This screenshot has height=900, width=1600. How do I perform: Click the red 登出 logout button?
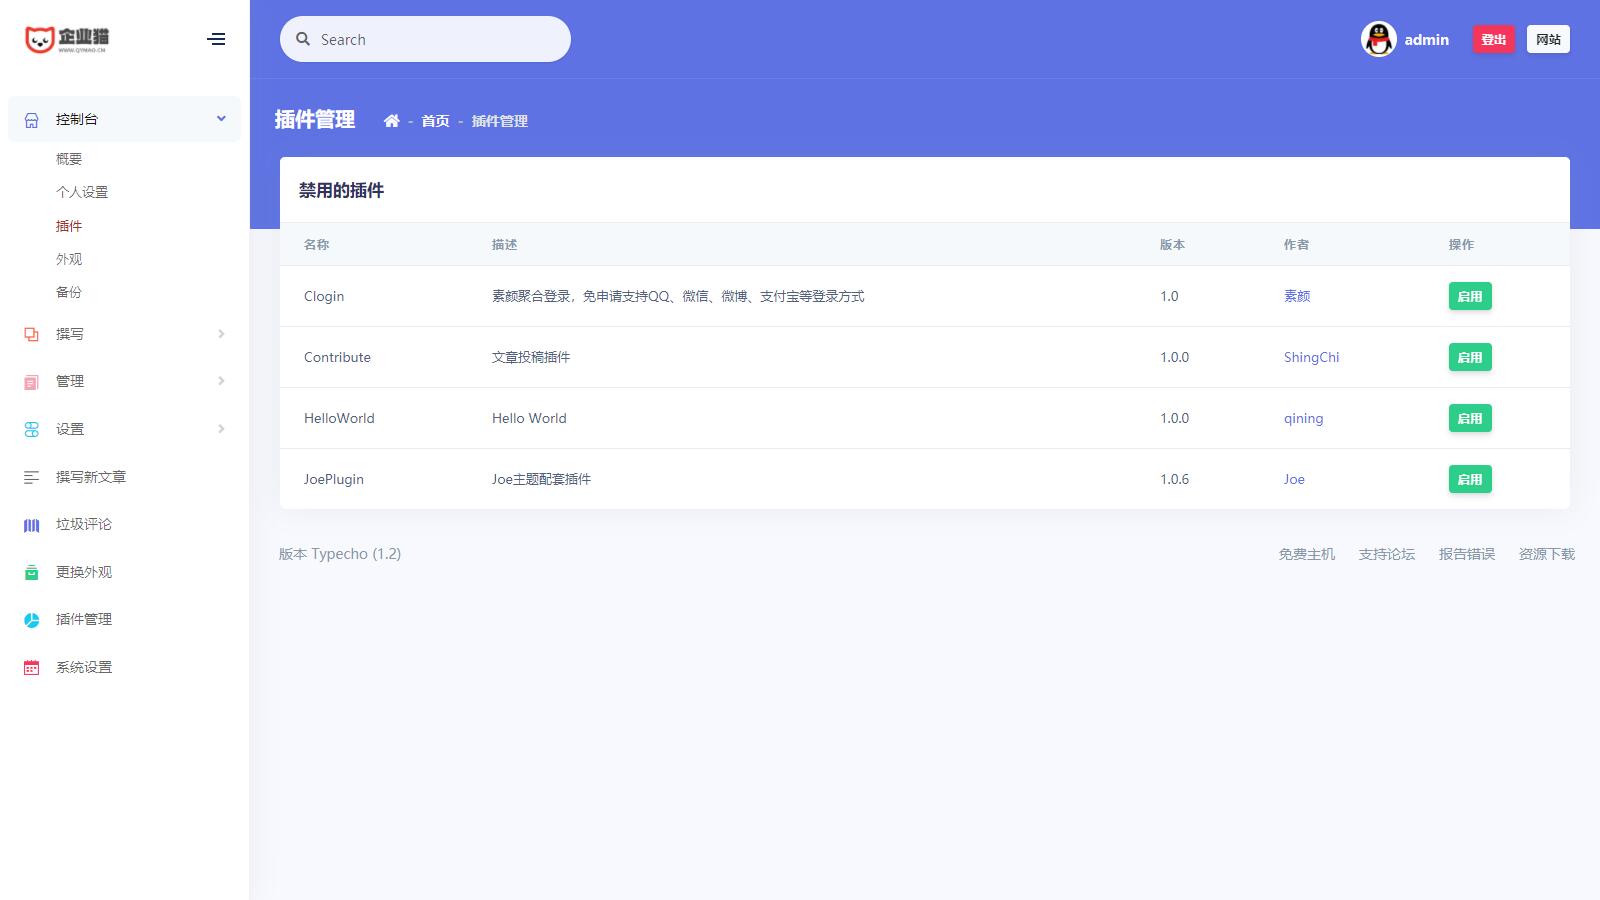(x=1493, y=39)
